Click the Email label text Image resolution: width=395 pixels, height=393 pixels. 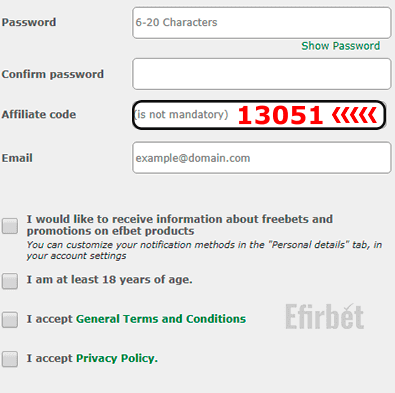click(x=17, y=158)
